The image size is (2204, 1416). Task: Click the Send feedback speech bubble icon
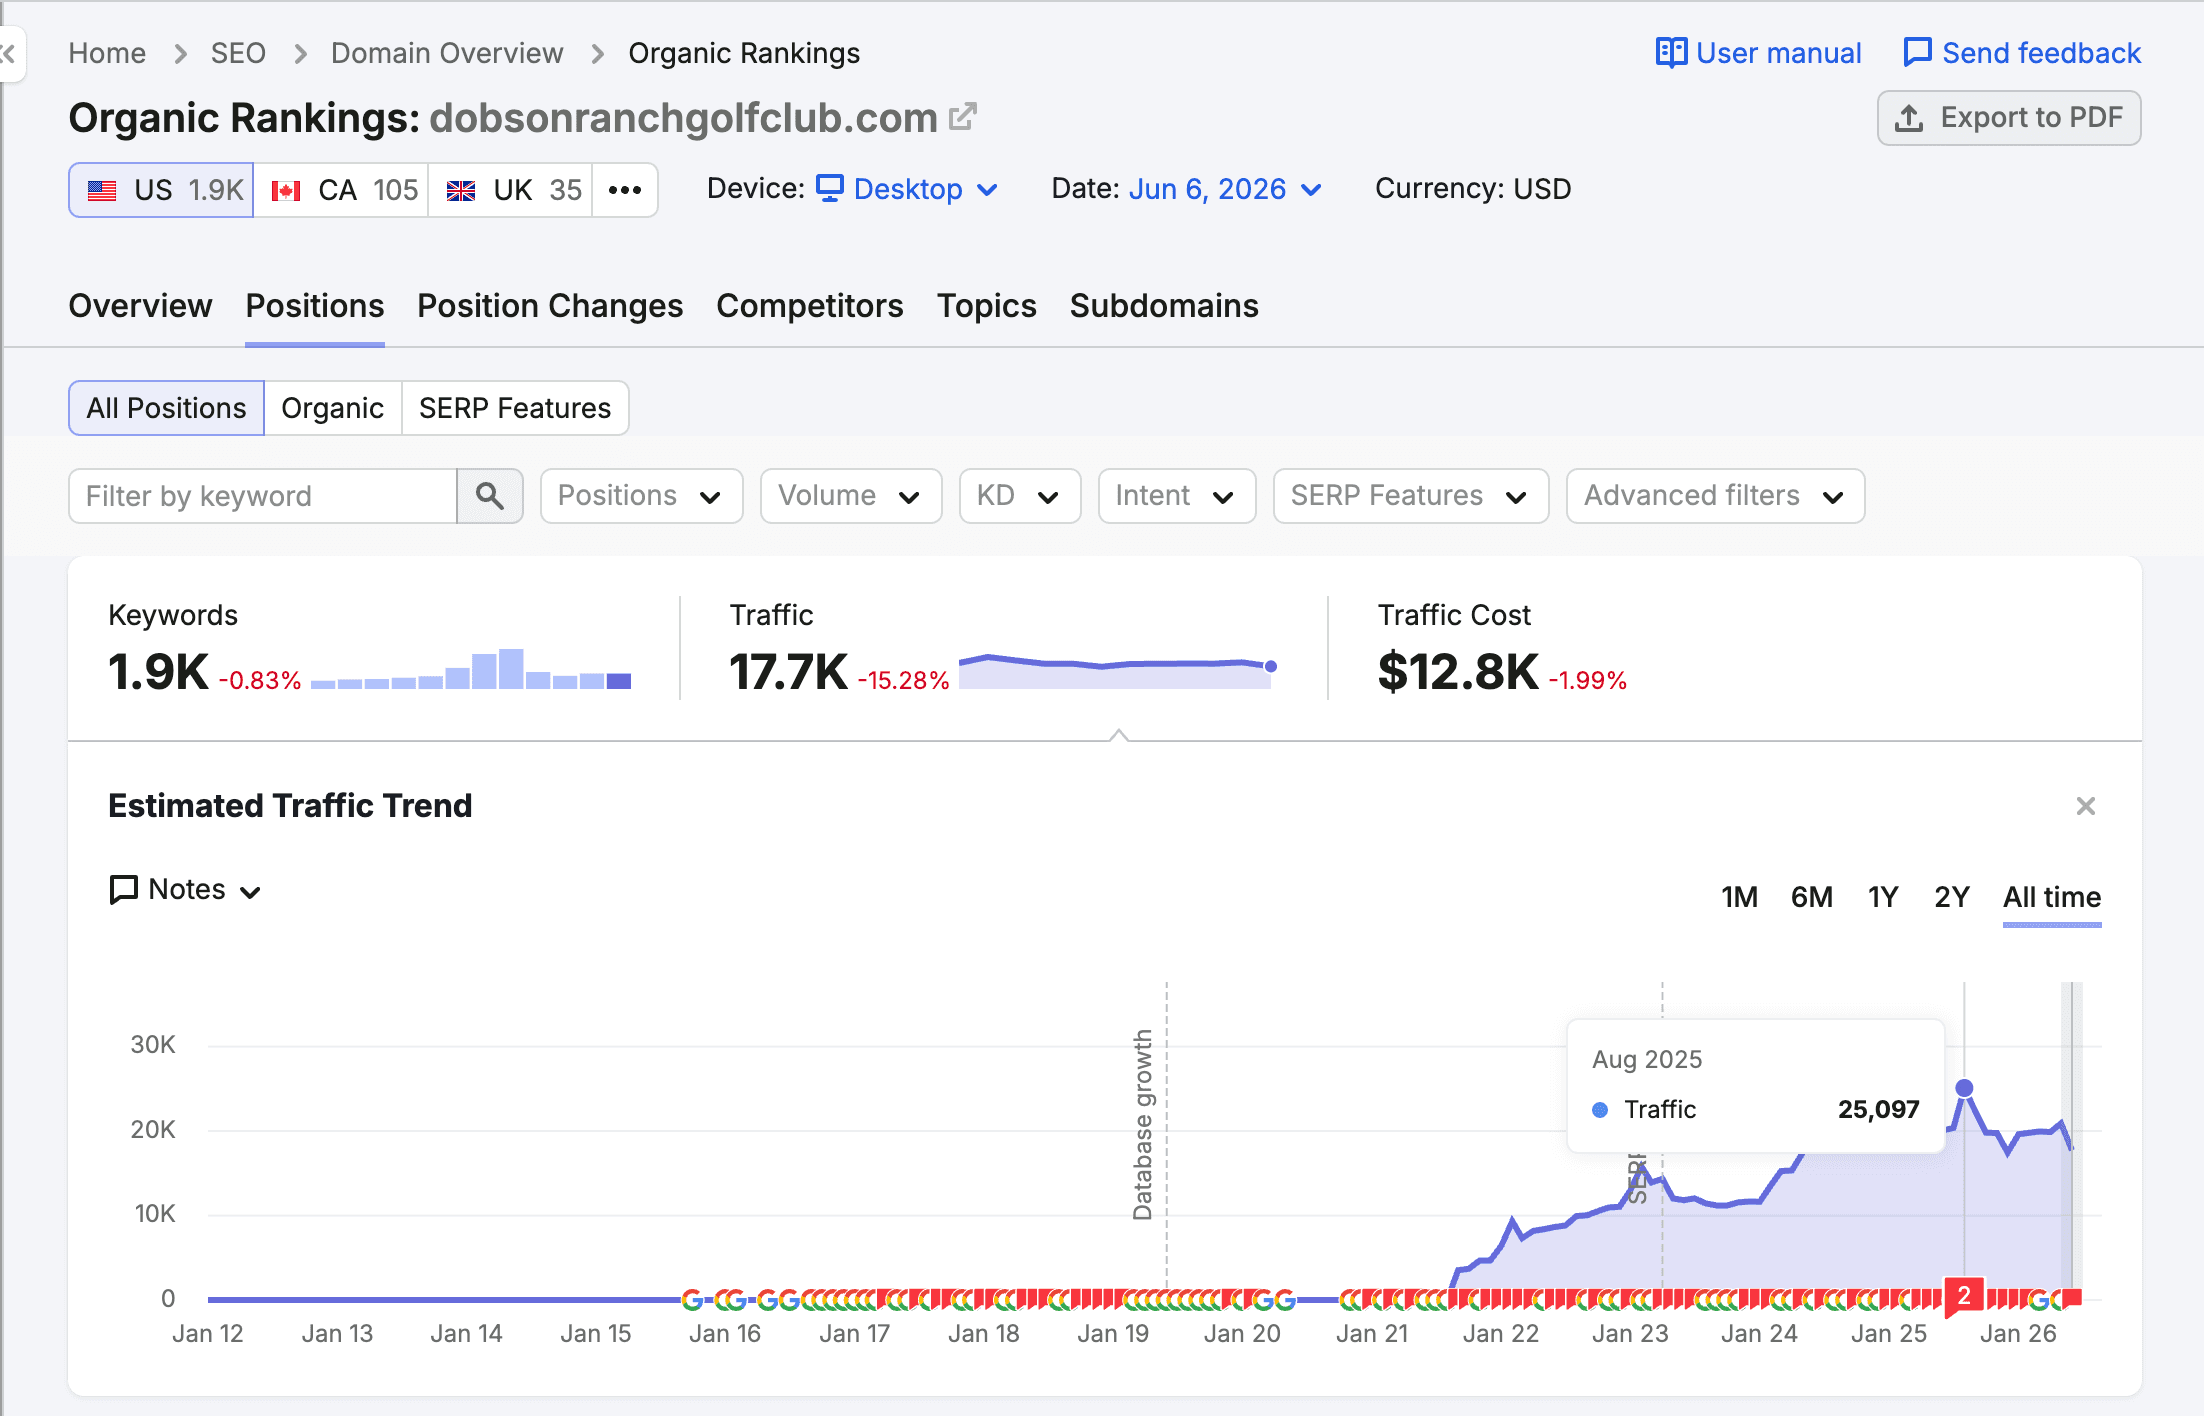click(x=1917, y=53)
